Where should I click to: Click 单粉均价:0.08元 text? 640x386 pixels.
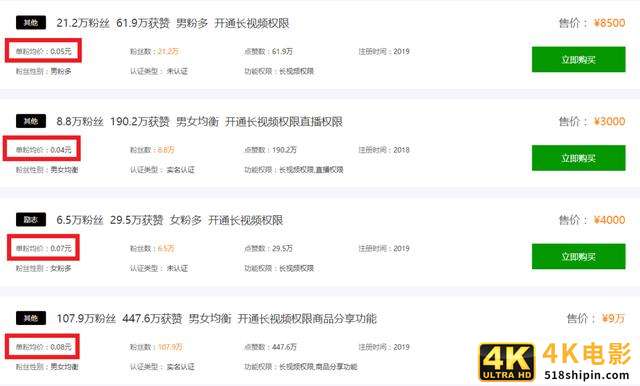44,347
